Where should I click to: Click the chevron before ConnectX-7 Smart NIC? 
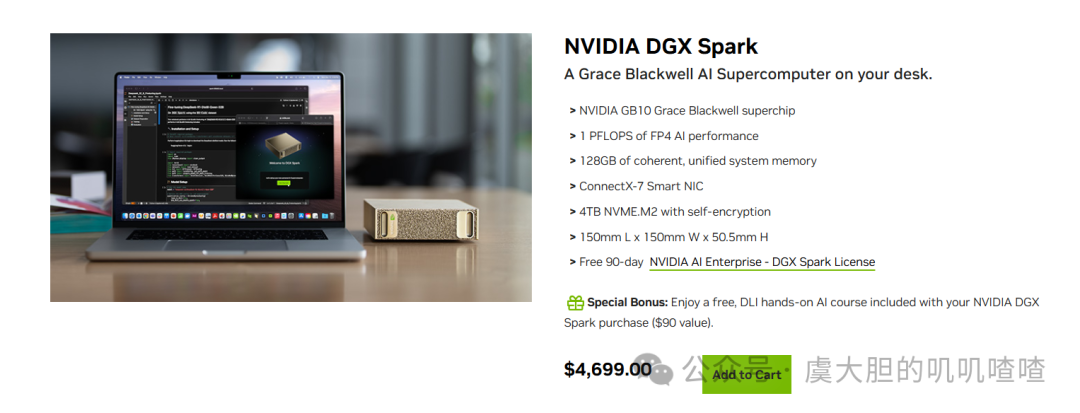[x=572, y=187]
